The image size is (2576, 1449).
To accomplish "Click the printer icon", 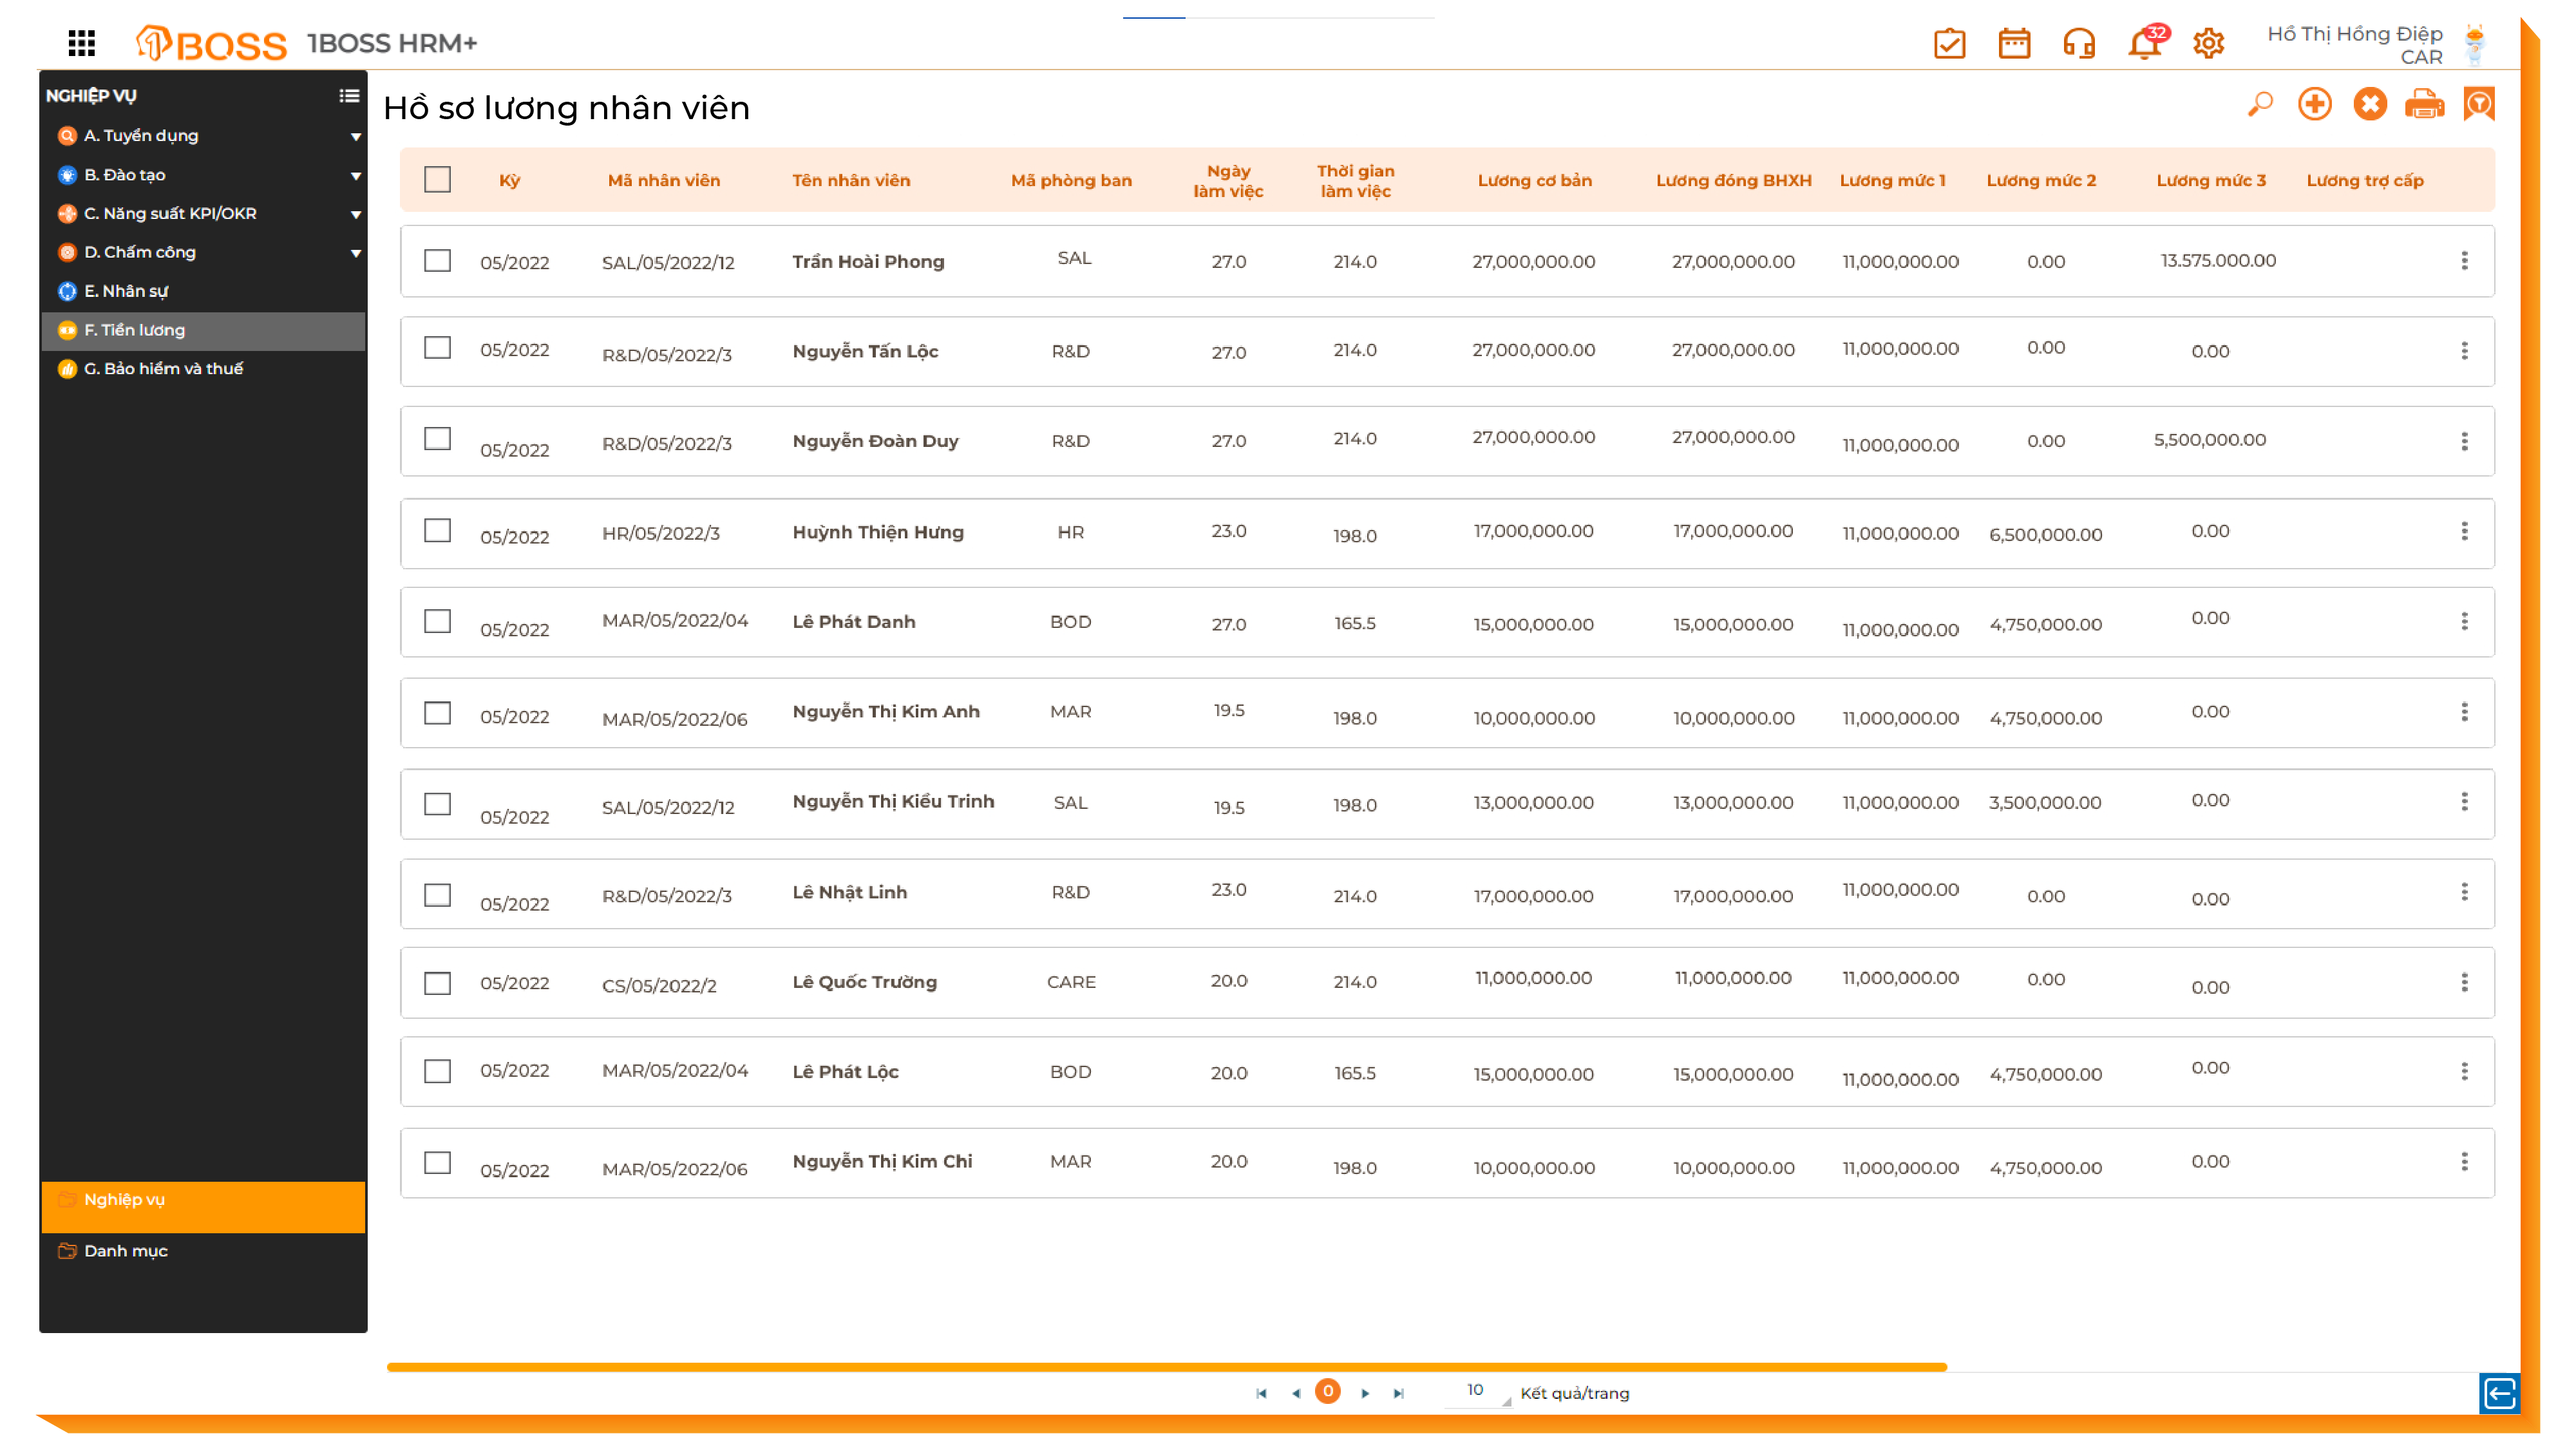I will pyautogui.click(x=2425, y=104).
